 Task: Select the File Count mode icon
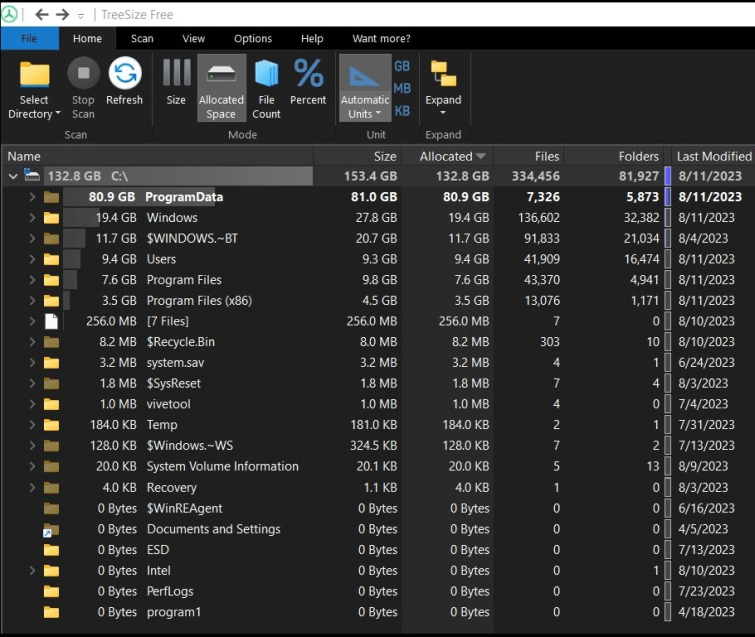tap(266, 75)
